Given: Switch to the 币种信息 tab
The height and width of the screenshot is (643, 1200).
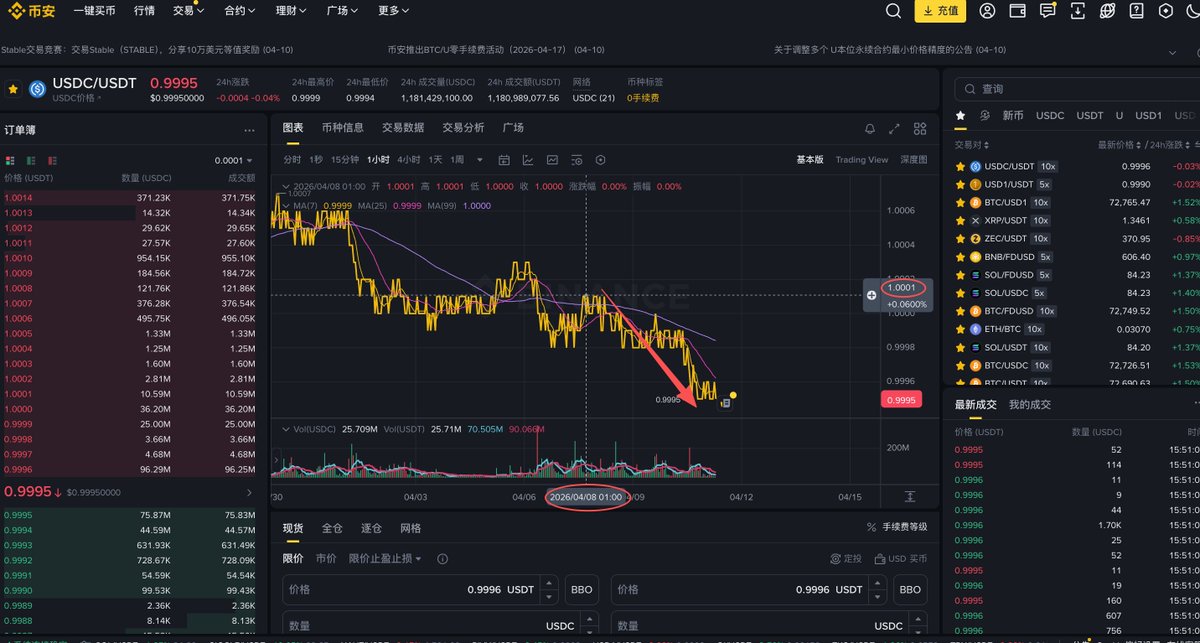Looking at the screenshot, I should coord(343,128).
